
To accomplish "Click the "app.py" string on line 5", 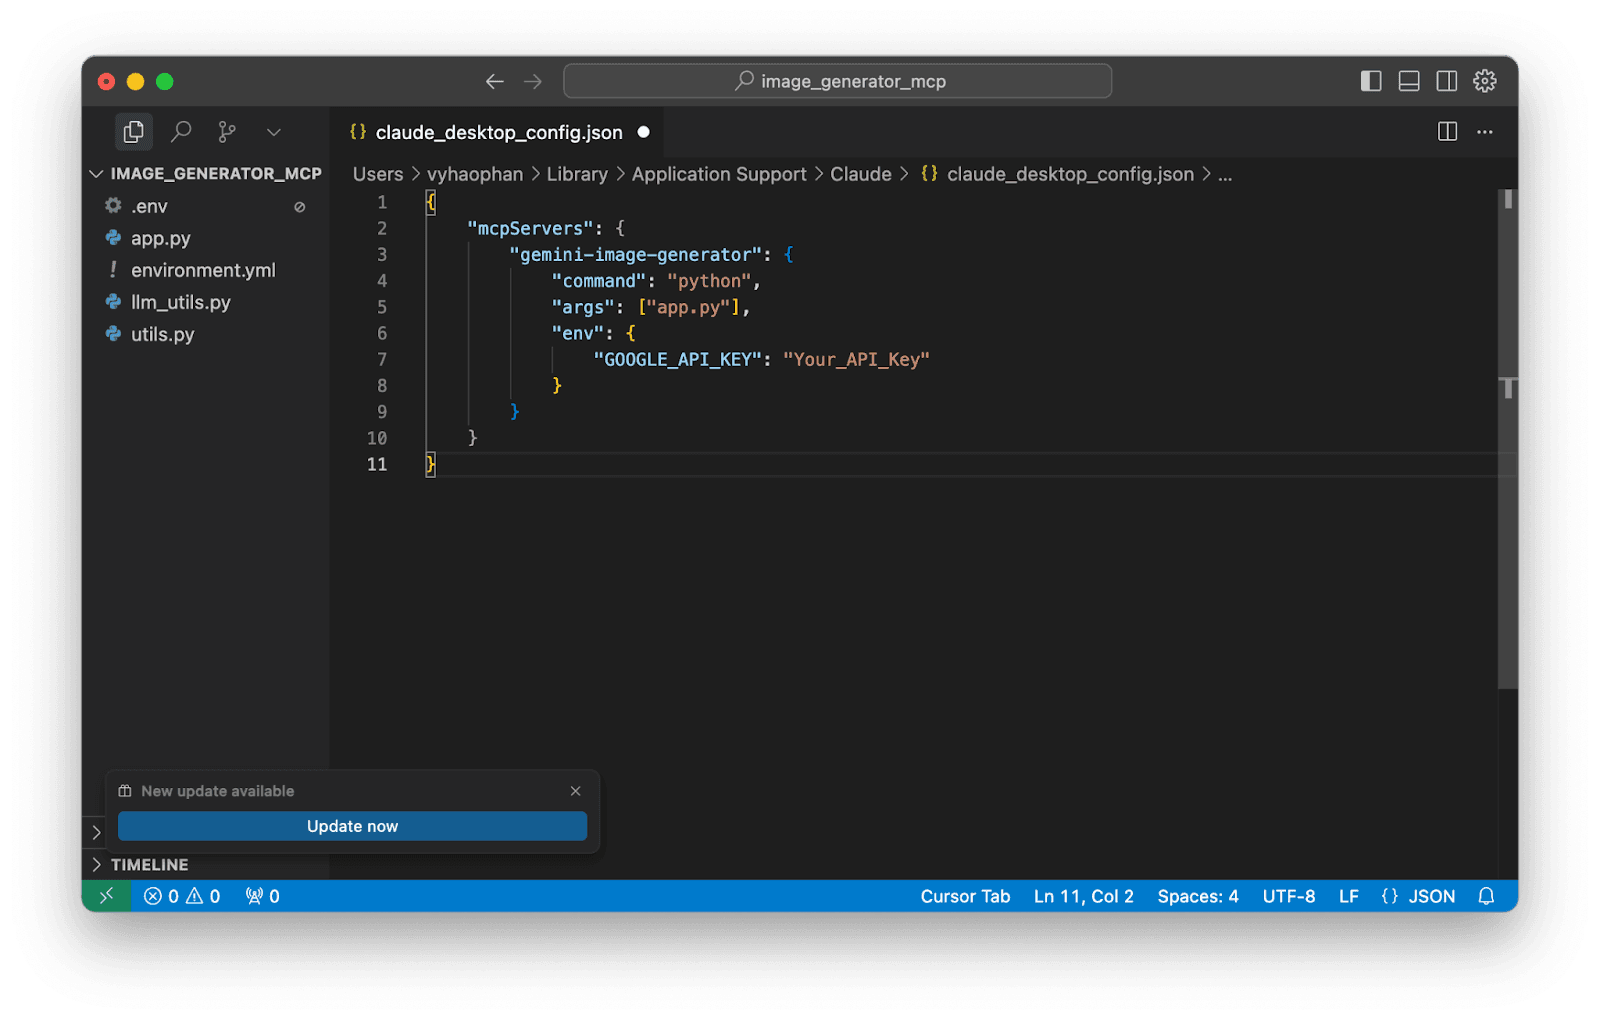I will (x=688, y=307).
